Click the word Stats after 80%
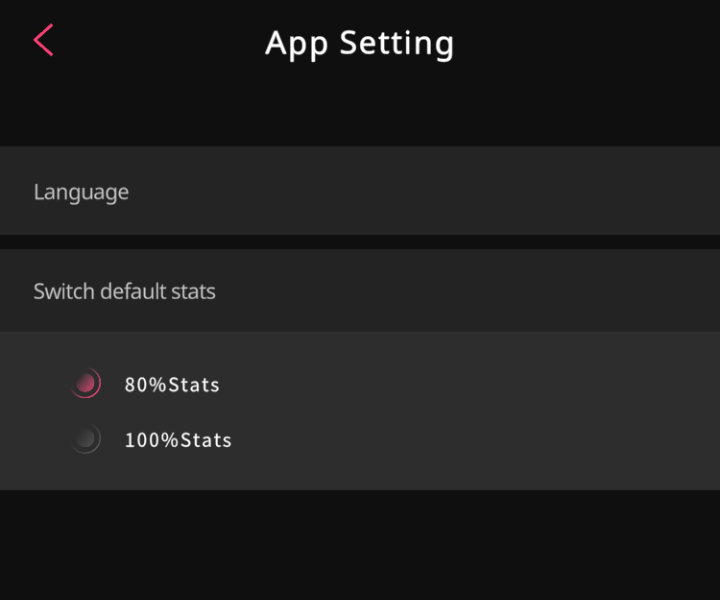This screenshot has height=600, width=720. [194, 385]
